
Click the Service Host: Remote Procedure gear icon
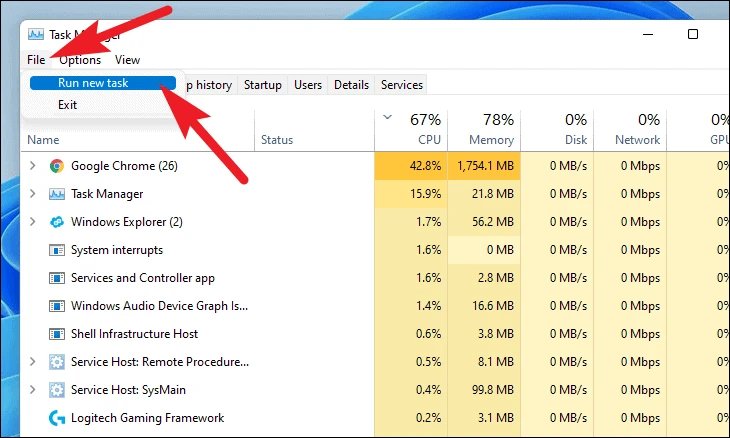pos(57,362)
